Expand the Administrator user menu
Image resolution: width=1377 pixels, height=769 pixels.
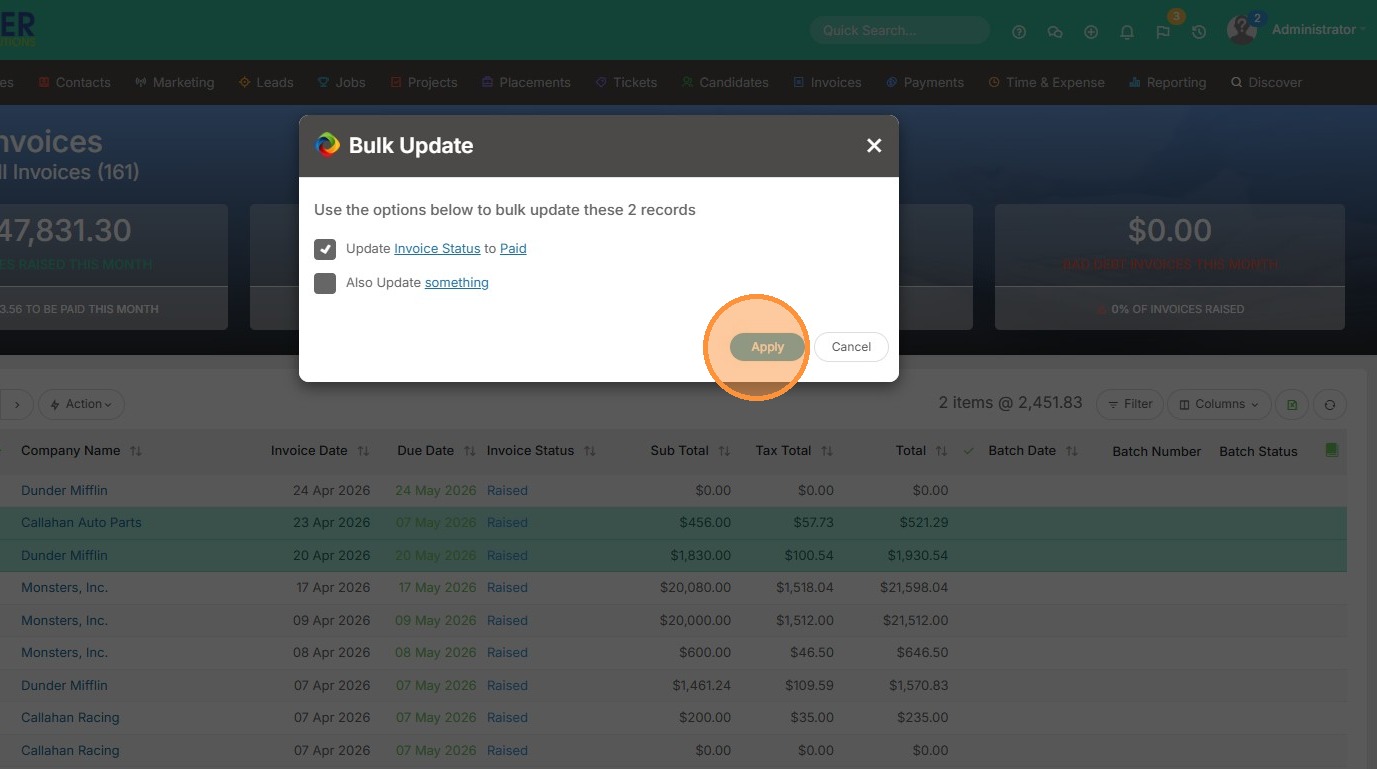pos(1318,30)
